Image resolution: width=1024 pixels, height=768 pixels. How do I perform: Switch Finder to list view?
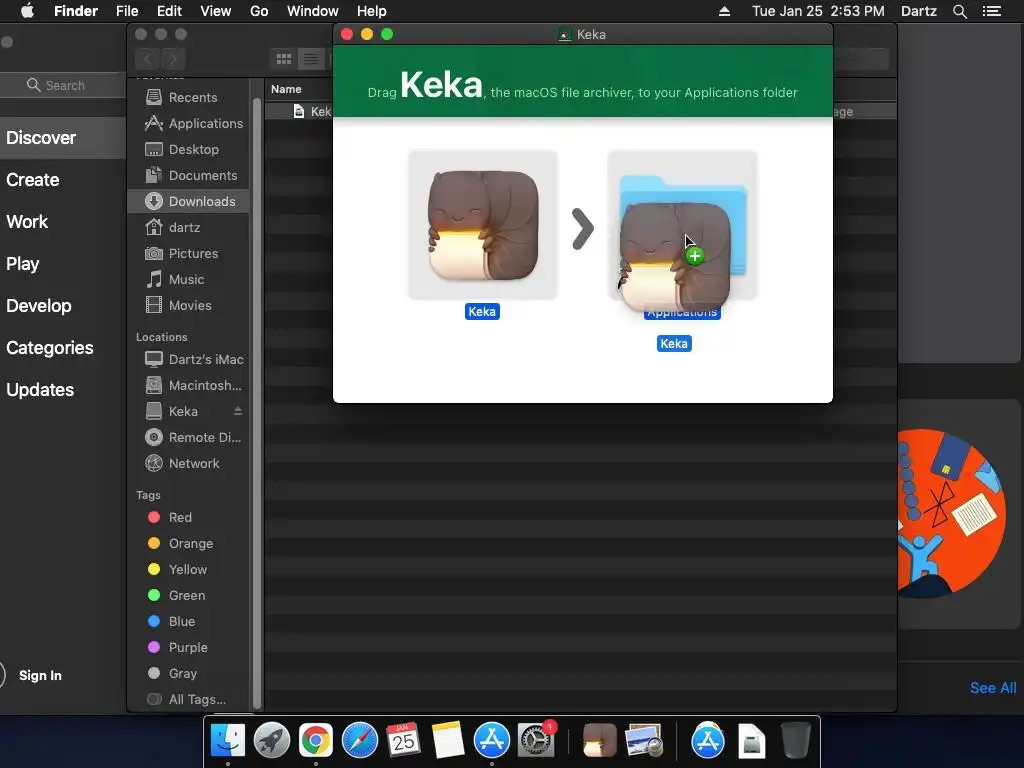pyautogui.click(x=312, y=59)
